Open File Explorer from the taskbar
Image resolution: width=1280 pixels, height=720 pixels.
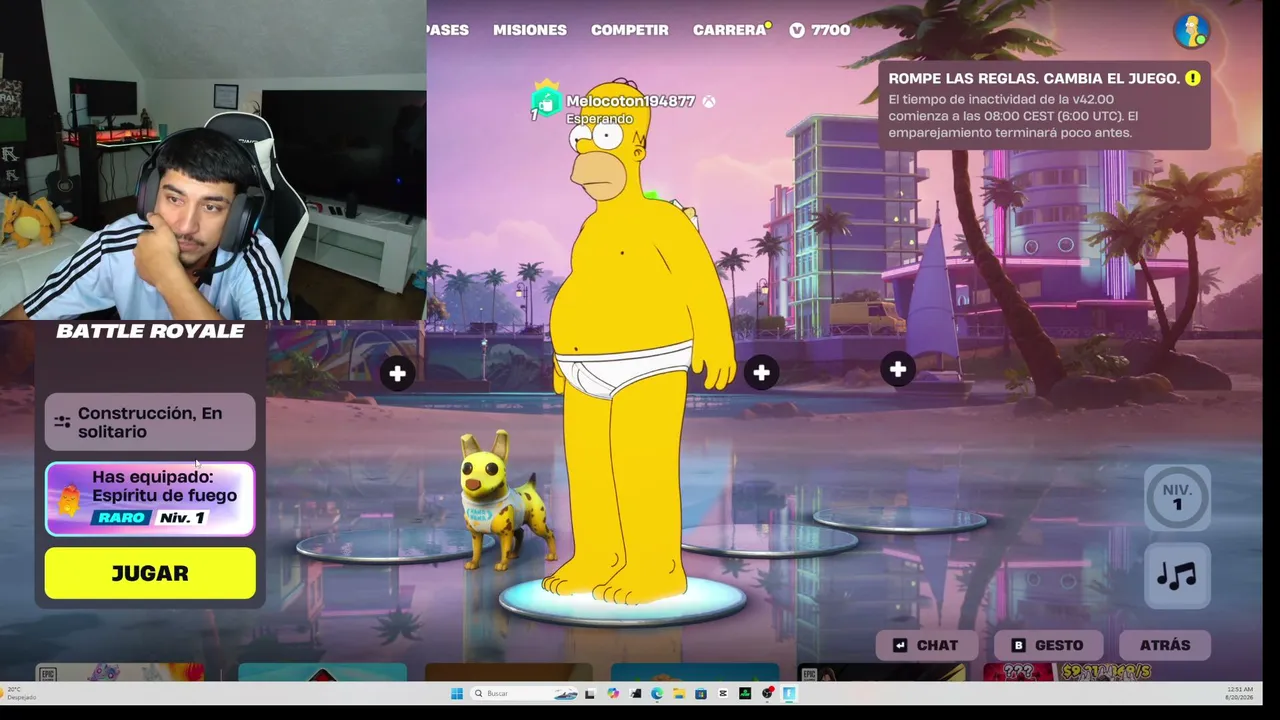(x=679, y=693)
